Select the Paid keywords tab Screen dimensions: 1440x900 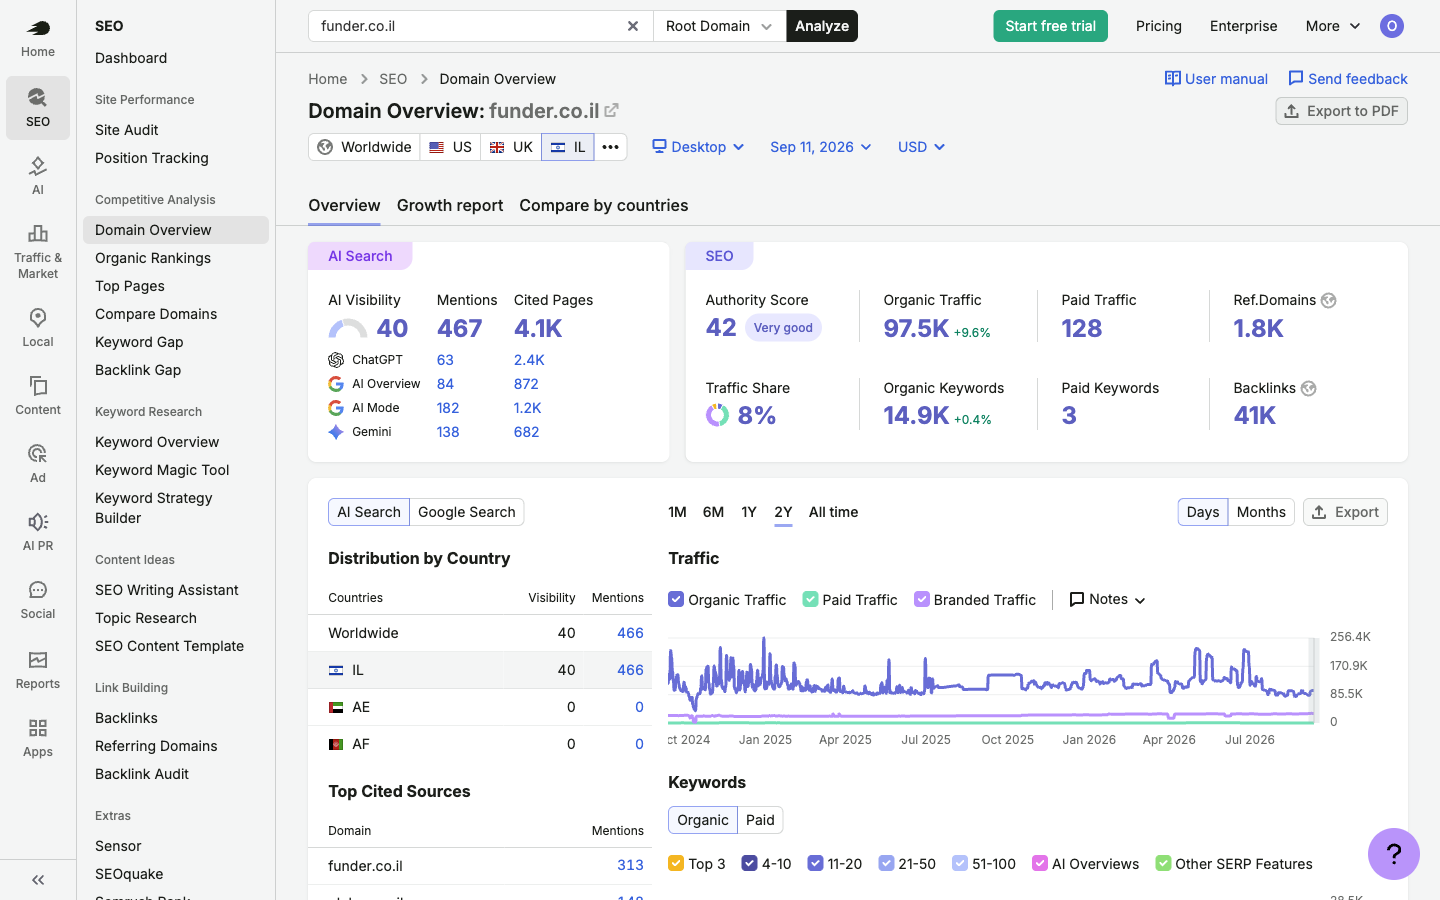(760, 820)
